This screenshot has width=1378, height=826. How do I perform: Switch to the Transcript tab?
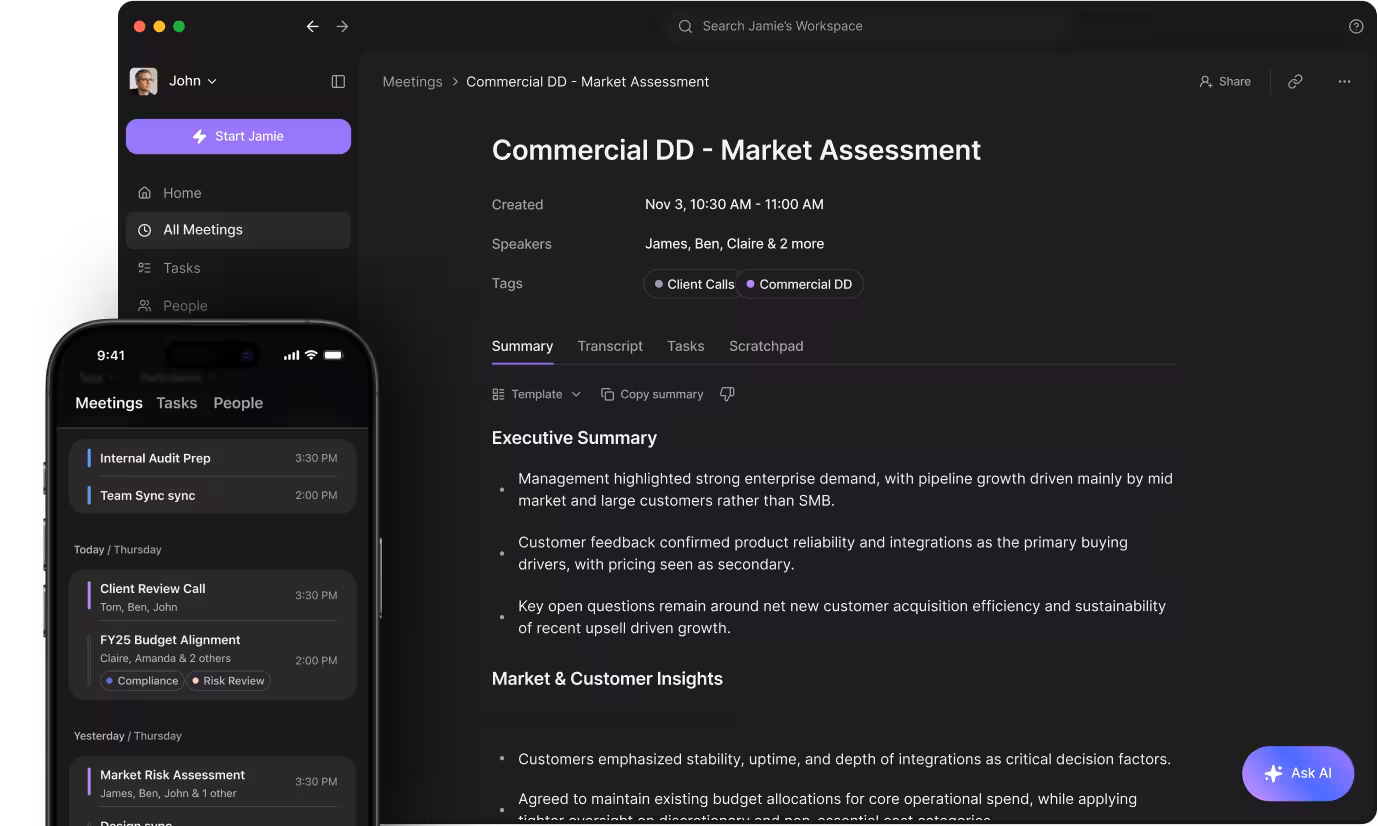pos(610,346)
